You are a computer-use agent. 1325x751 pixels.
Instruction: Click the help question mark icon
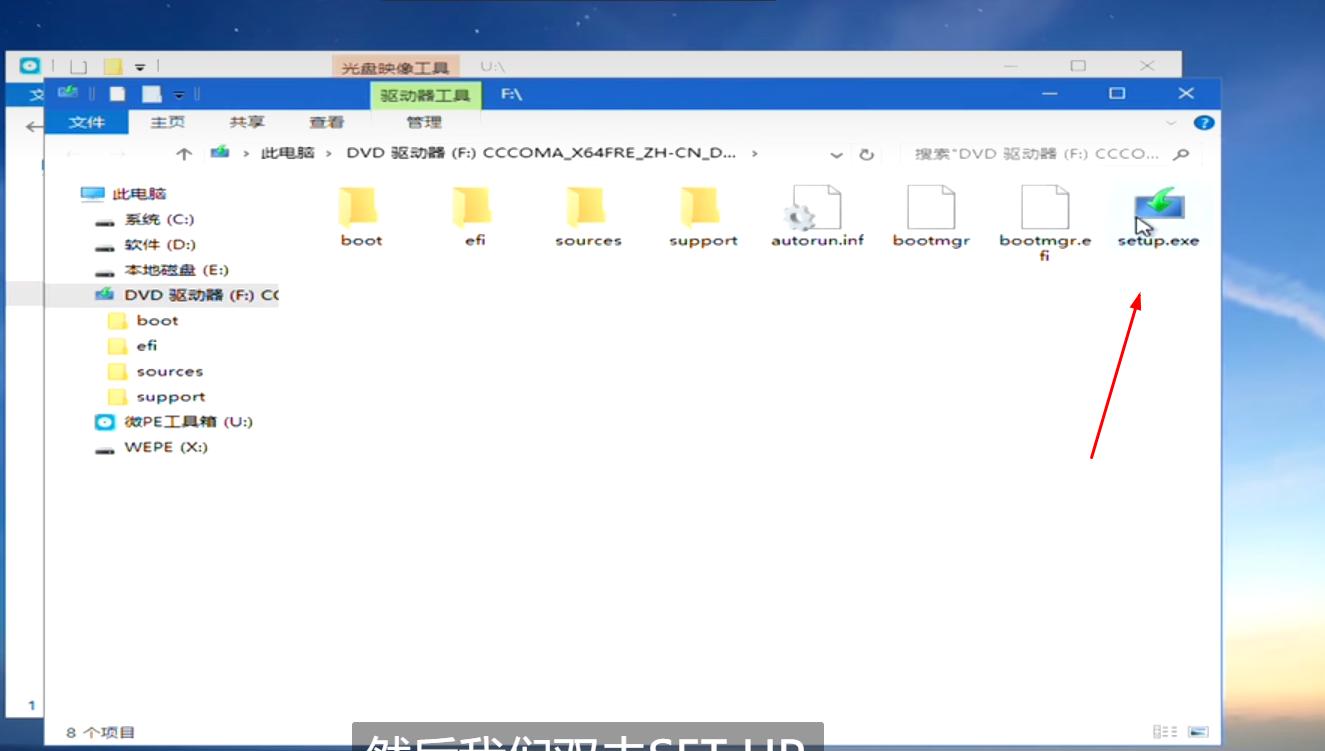(1205, 122)
